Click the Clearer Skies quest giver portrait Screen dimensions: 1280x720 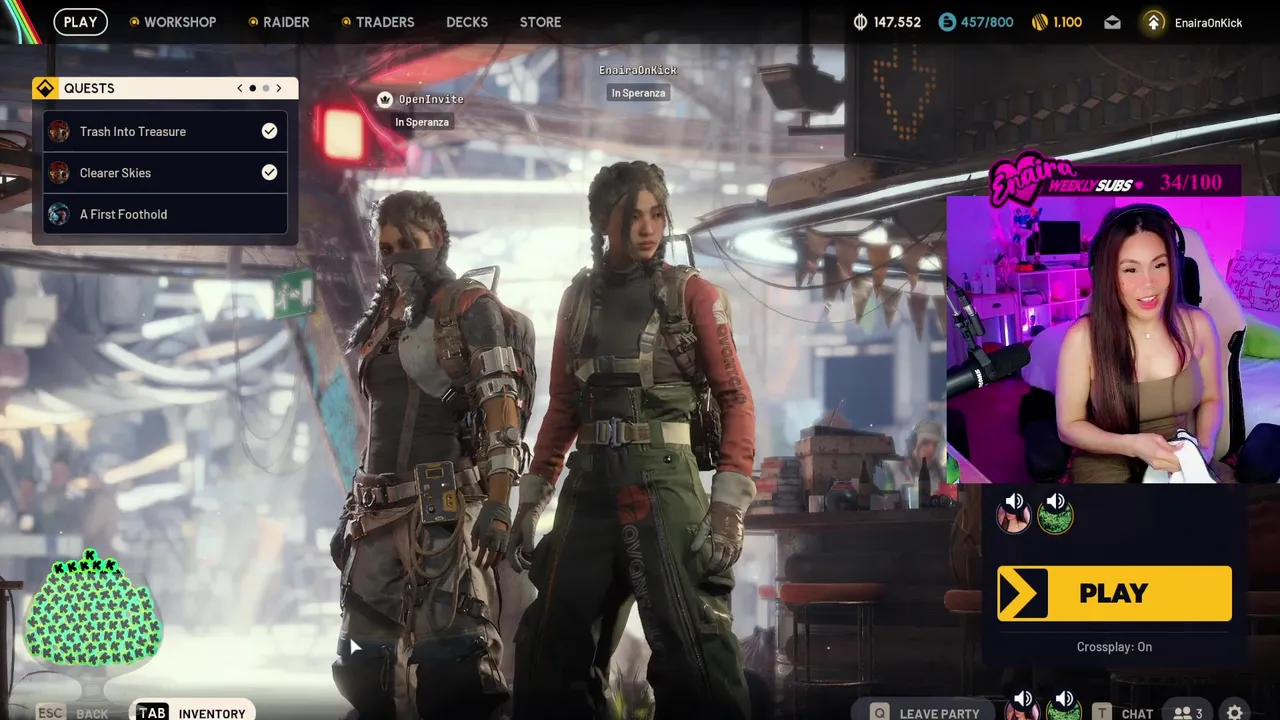(59, 173)
